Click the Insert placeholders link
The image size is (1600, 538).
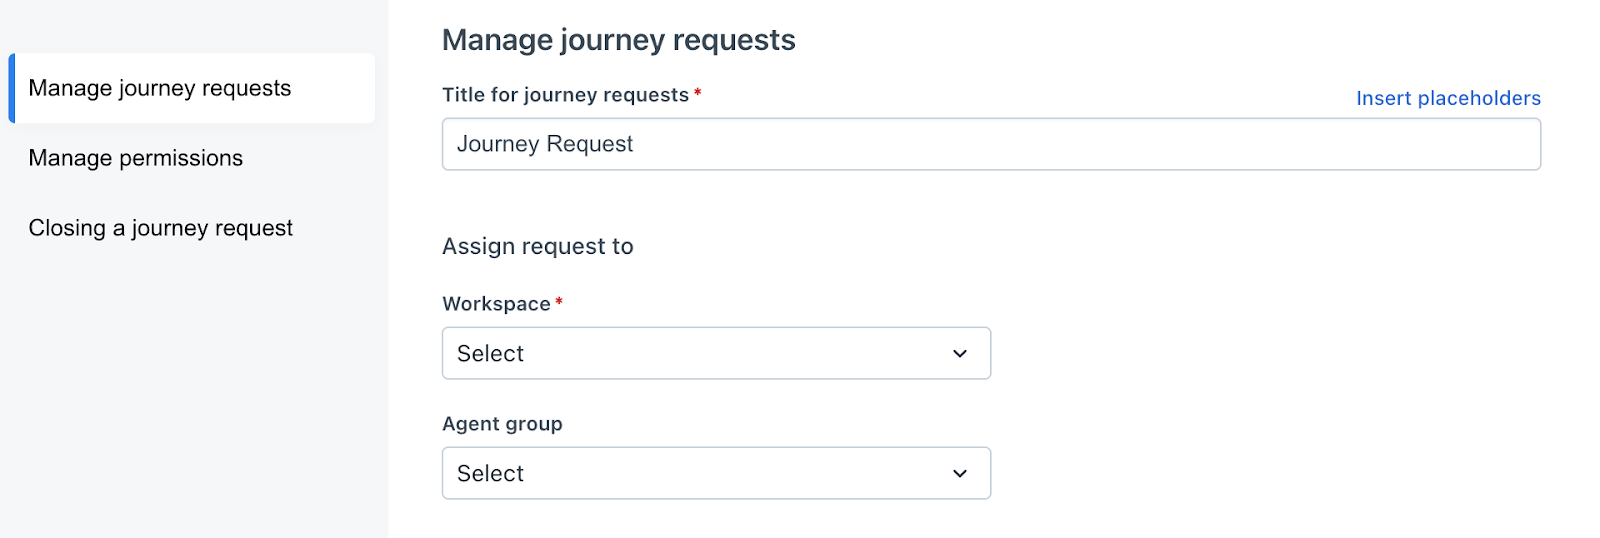[1447, 98]
